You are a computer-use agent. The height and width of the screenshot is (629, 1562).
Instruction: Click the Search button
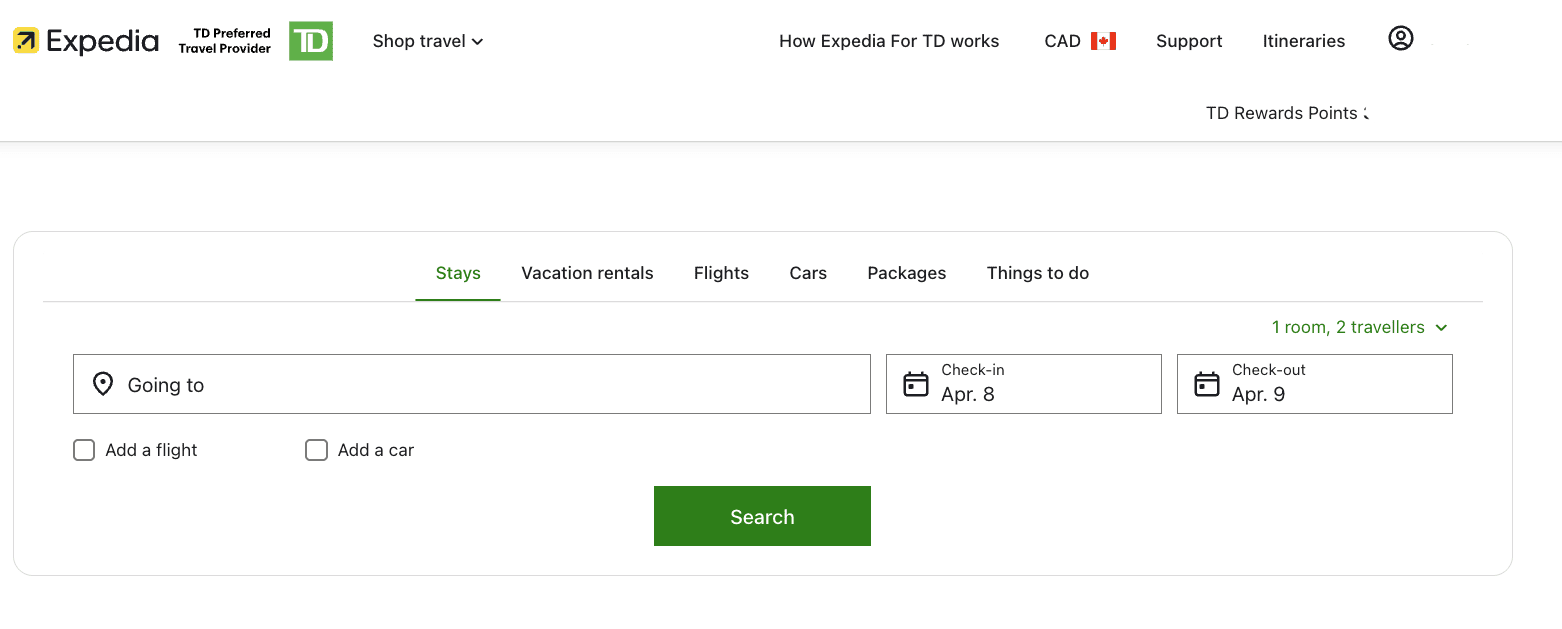tap(762, 516)
